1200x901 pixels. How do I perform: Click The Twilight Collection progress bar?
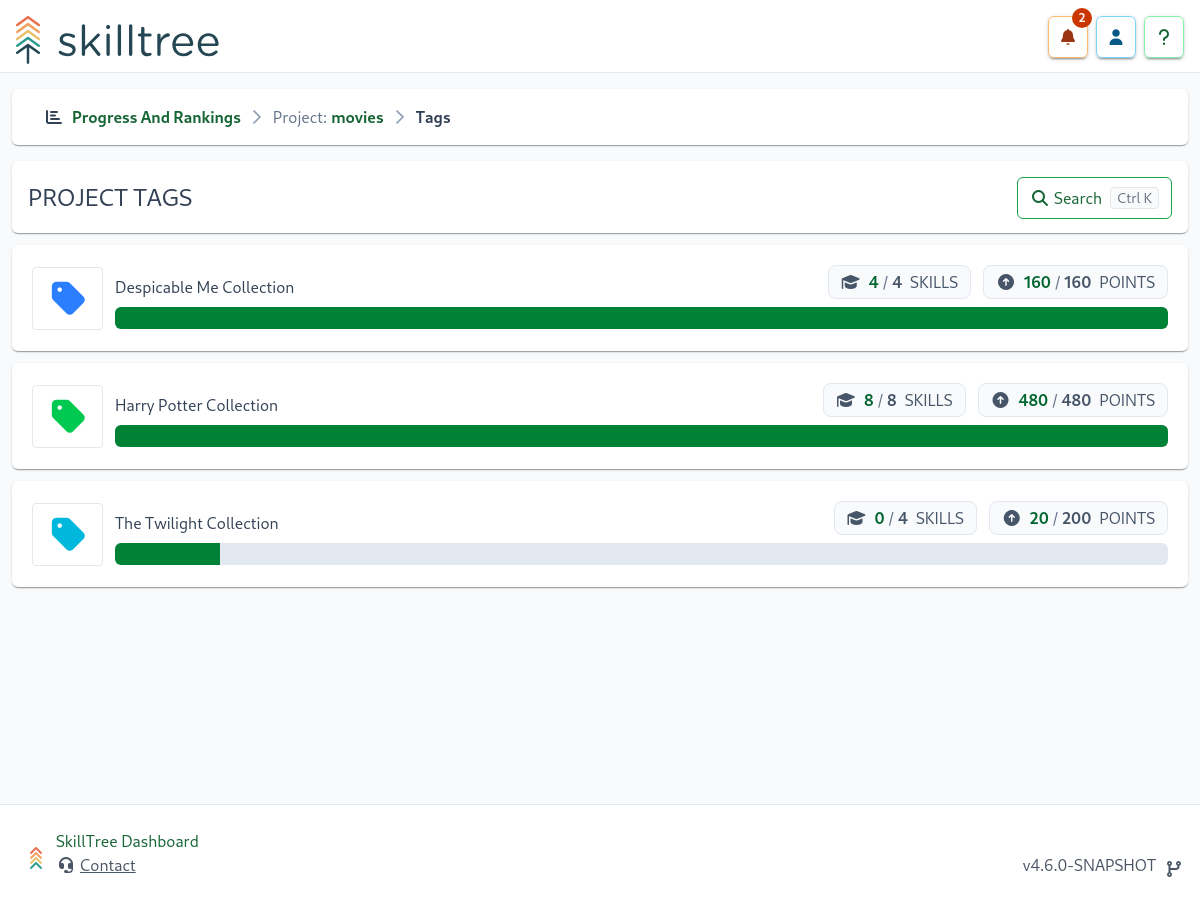pos(641,554)
